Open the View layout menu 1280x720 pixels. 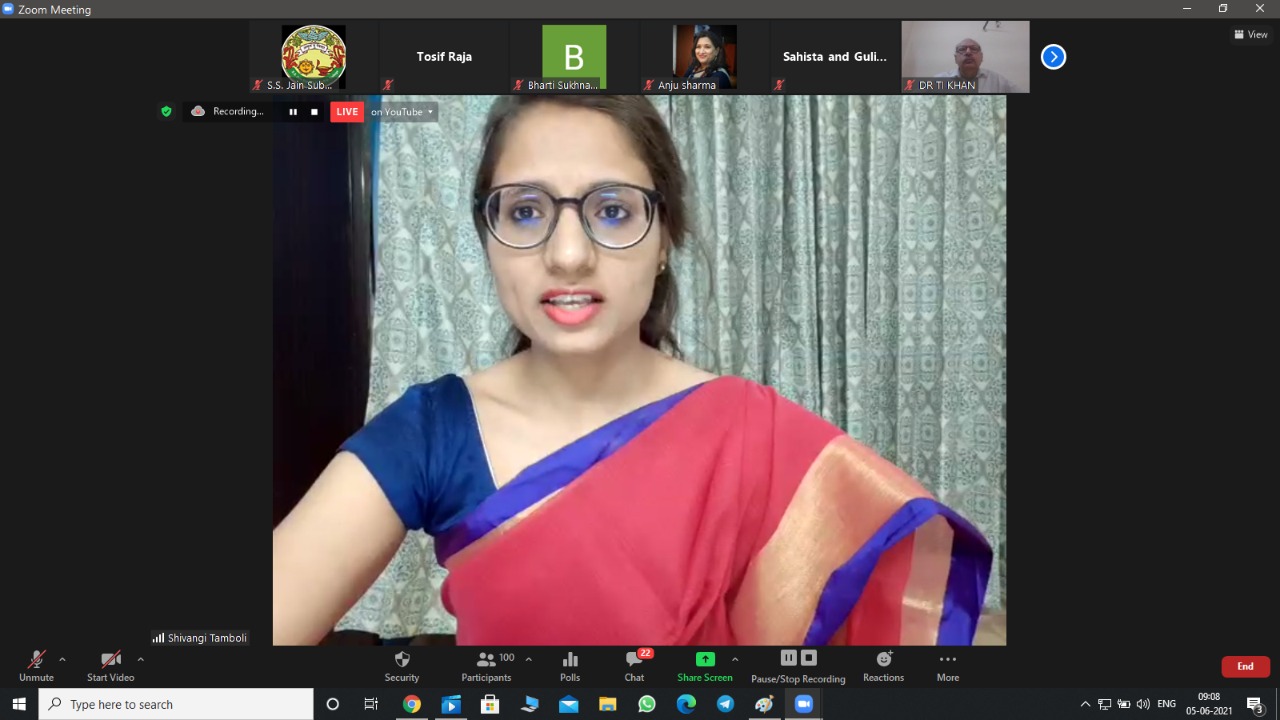point(1251,35)
